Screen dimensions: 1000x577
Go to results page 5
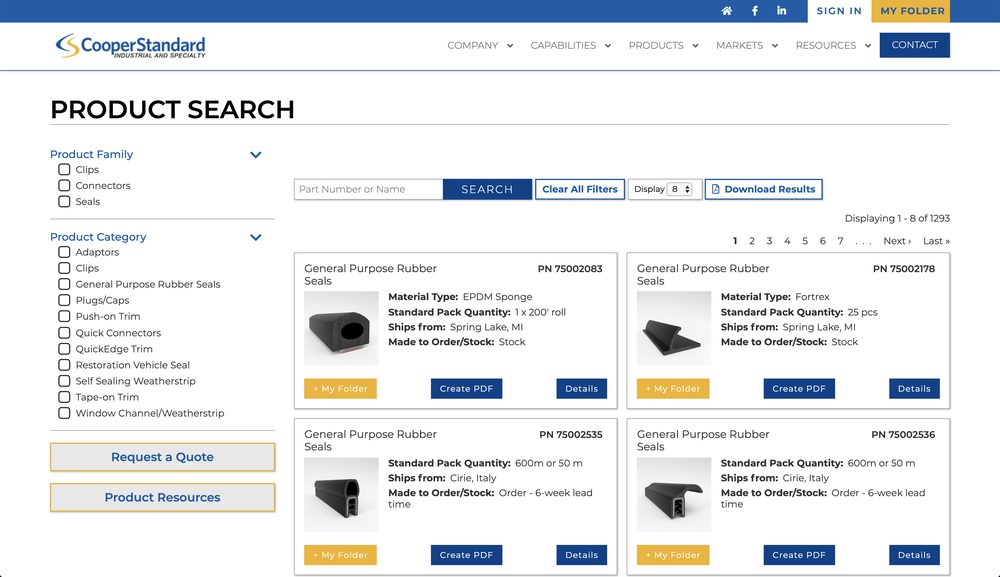click(x=805, y=241)
